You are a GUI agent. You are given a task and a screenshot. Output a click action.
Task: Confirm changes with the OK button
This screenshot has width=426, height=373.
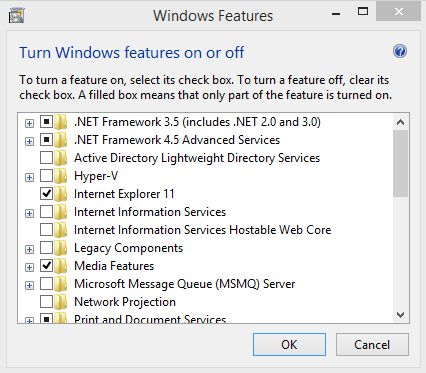[289, 345]
